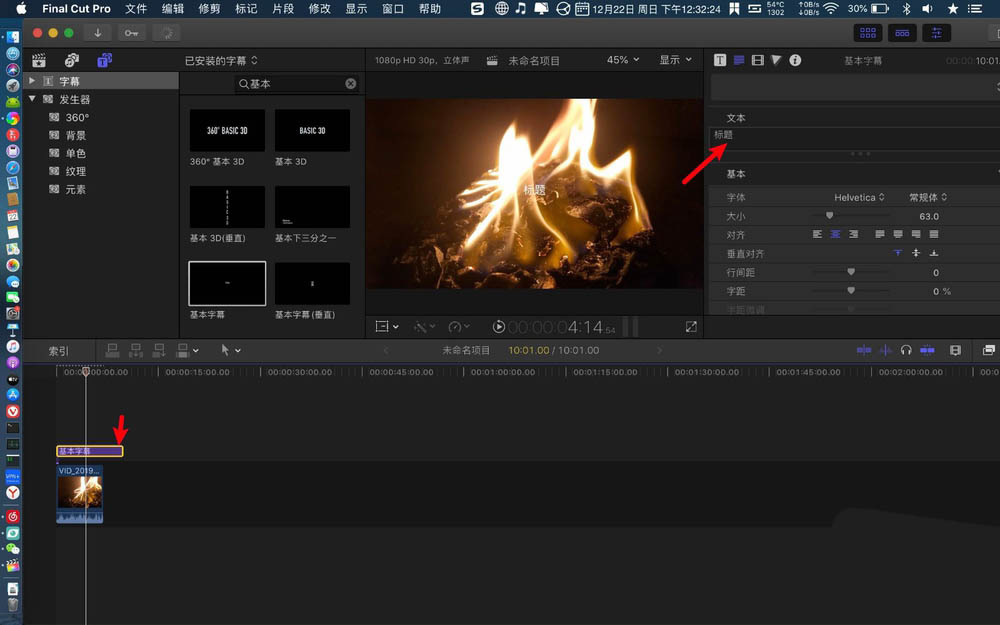This screenshot has height=625, width=1000.
Task: Show the titles and generators sidebar
Action: (105, 61)
